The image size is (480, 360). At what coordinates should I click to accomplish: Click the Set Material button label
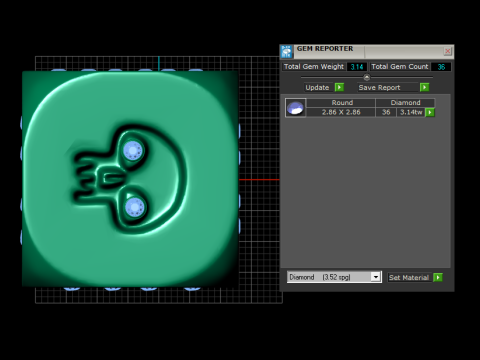[409, 277]
